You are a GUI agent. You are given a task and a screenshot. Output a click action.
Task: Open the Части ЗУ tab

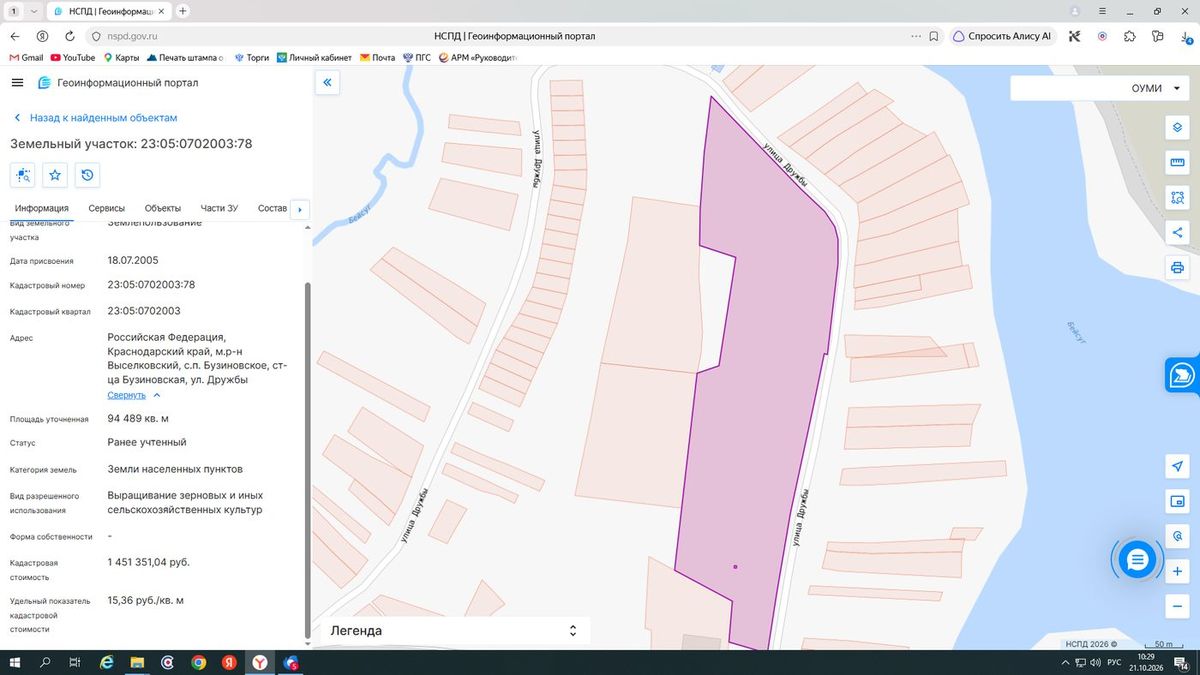(219, 208)
